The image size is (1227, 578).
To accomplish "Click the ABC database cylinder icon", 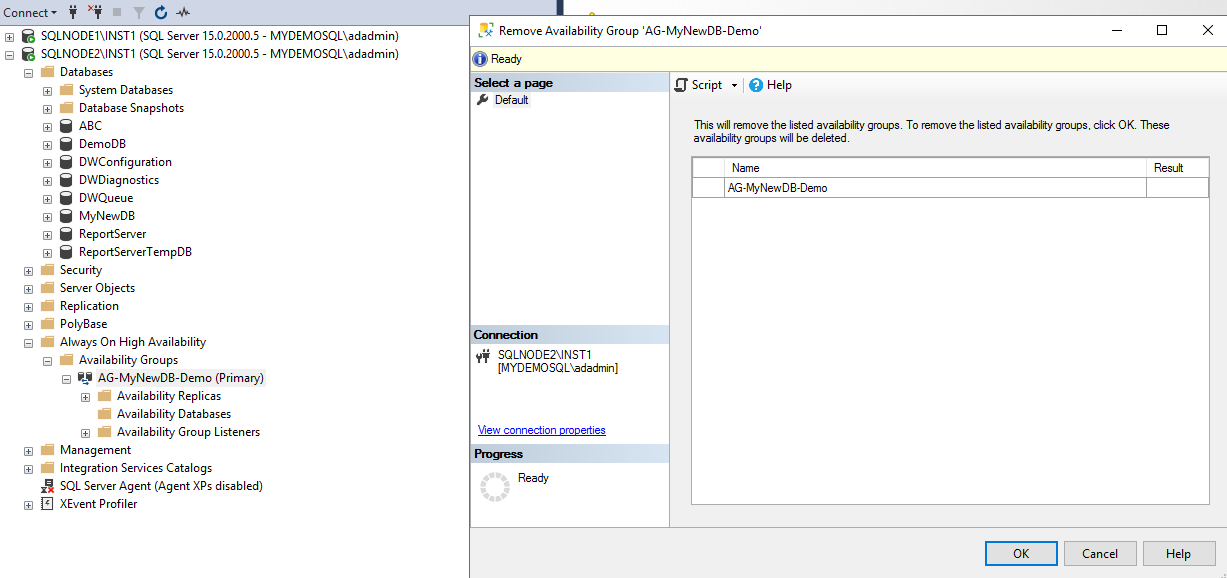I will (66, 126).
